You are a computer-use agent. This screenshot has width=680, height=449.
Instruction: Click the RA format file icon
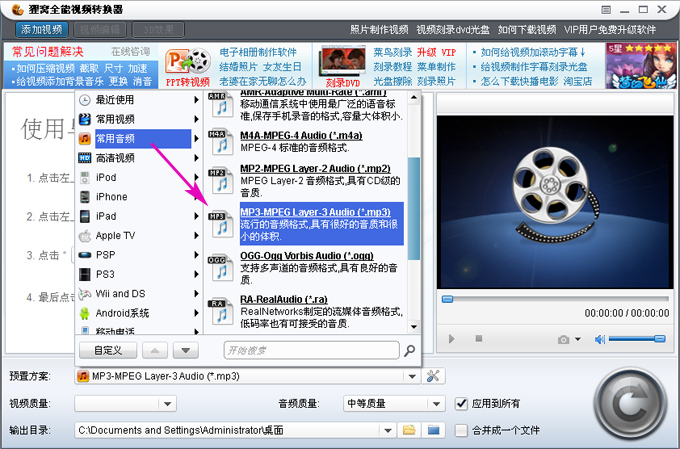click(x=221, y=312)
